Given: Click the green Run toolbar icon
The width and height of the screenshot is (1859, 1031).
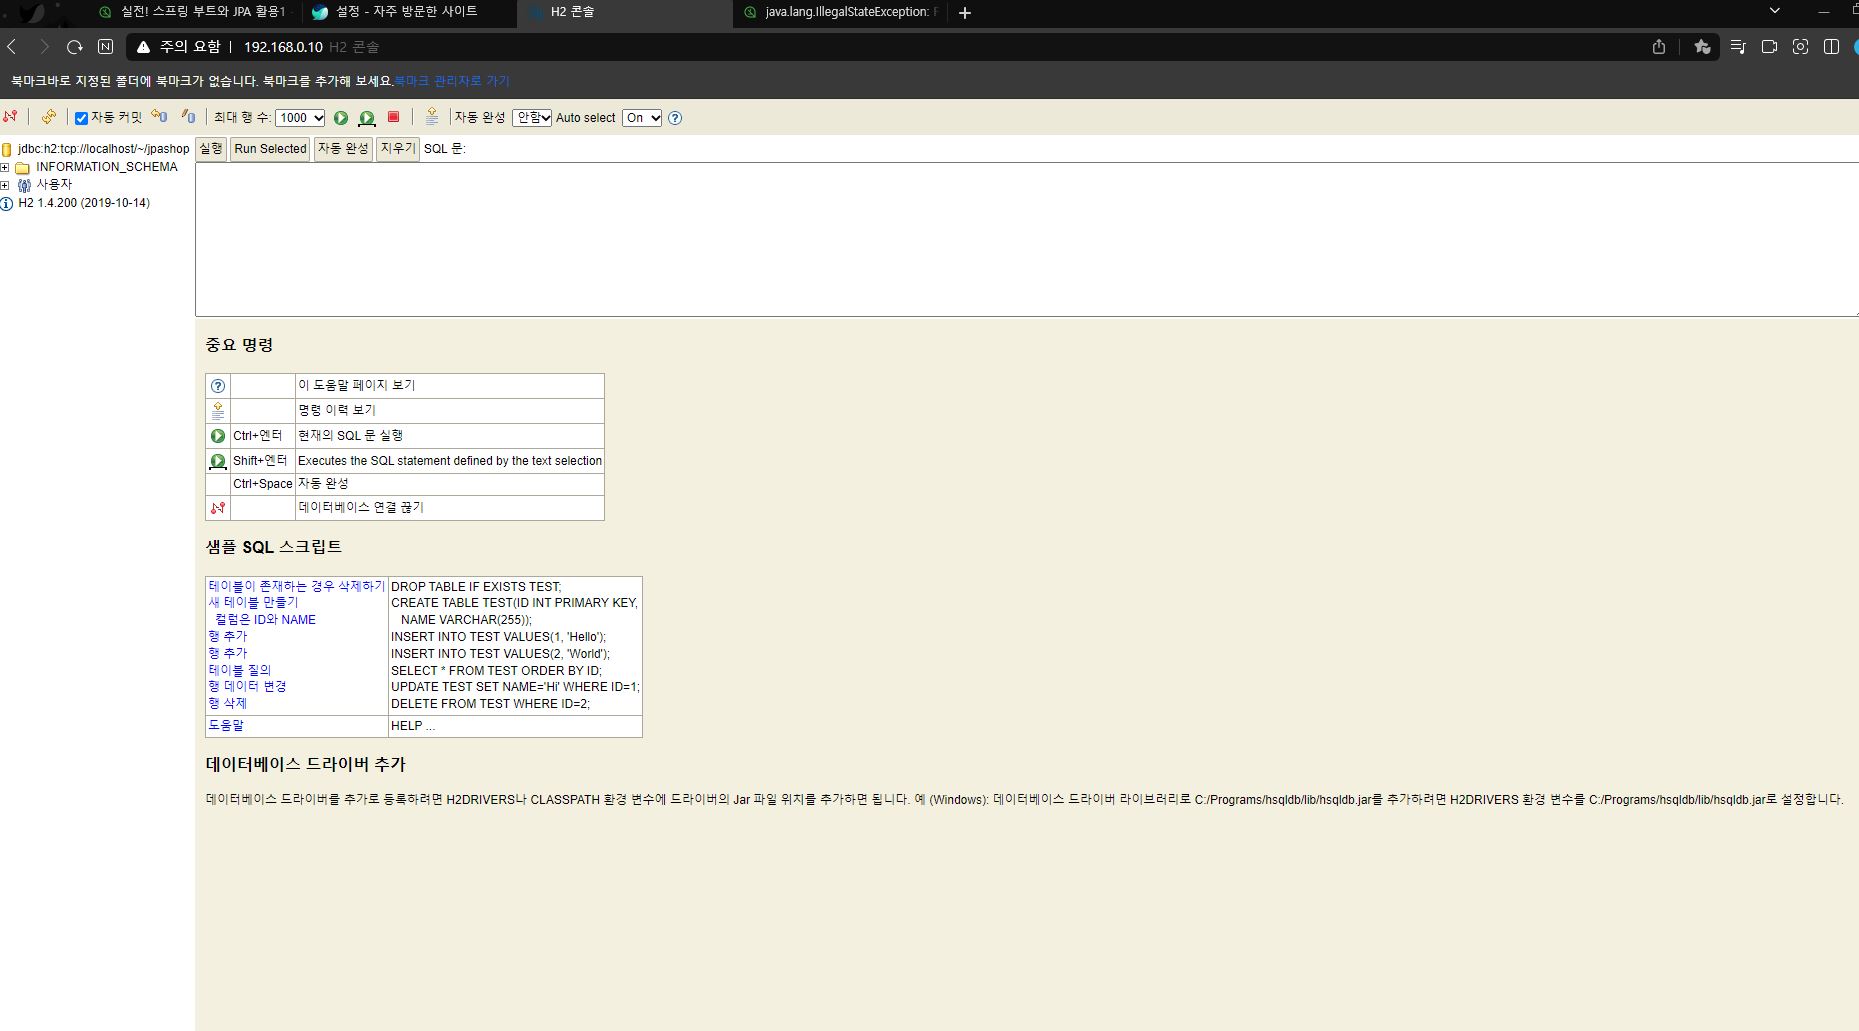Looking at the screenshot, I should point(341,118).
